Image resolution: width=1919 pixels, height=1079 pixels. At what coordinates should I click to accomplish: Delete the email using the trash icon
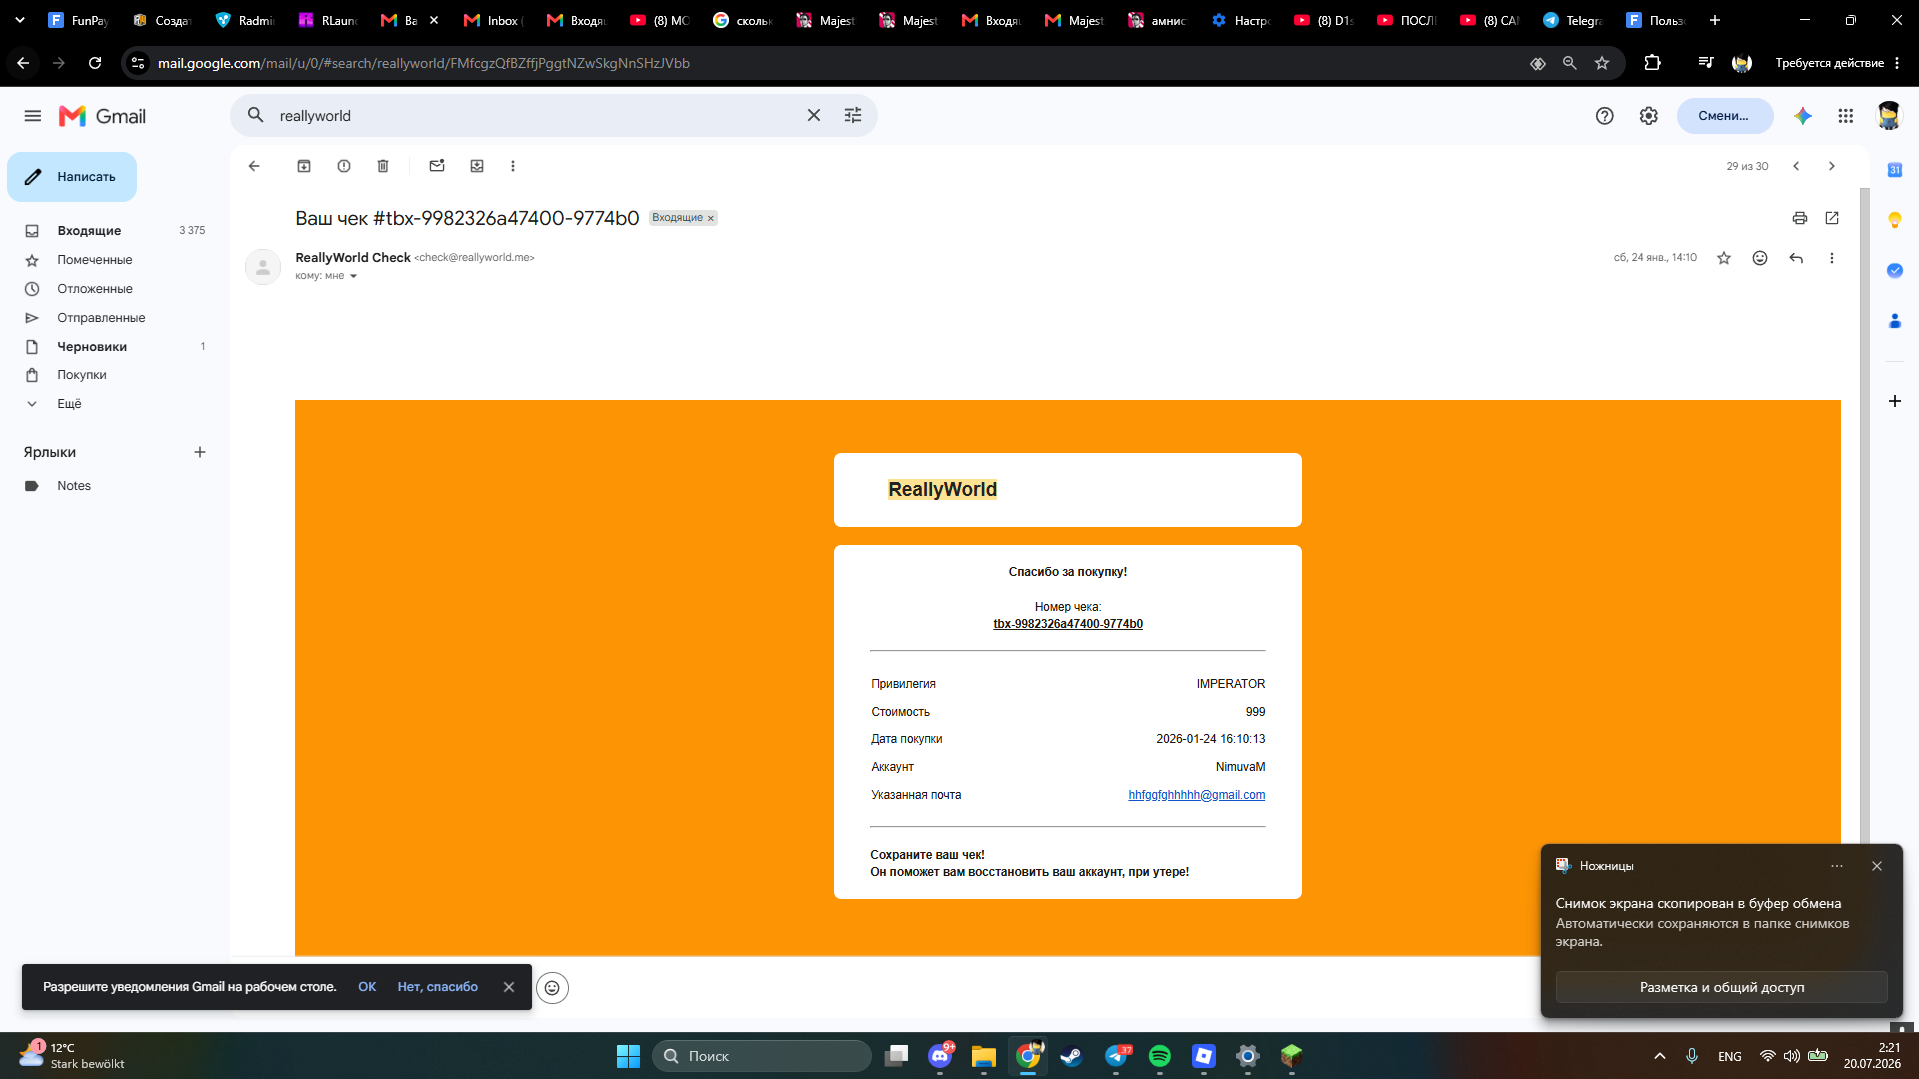click(x=383, y=166)
